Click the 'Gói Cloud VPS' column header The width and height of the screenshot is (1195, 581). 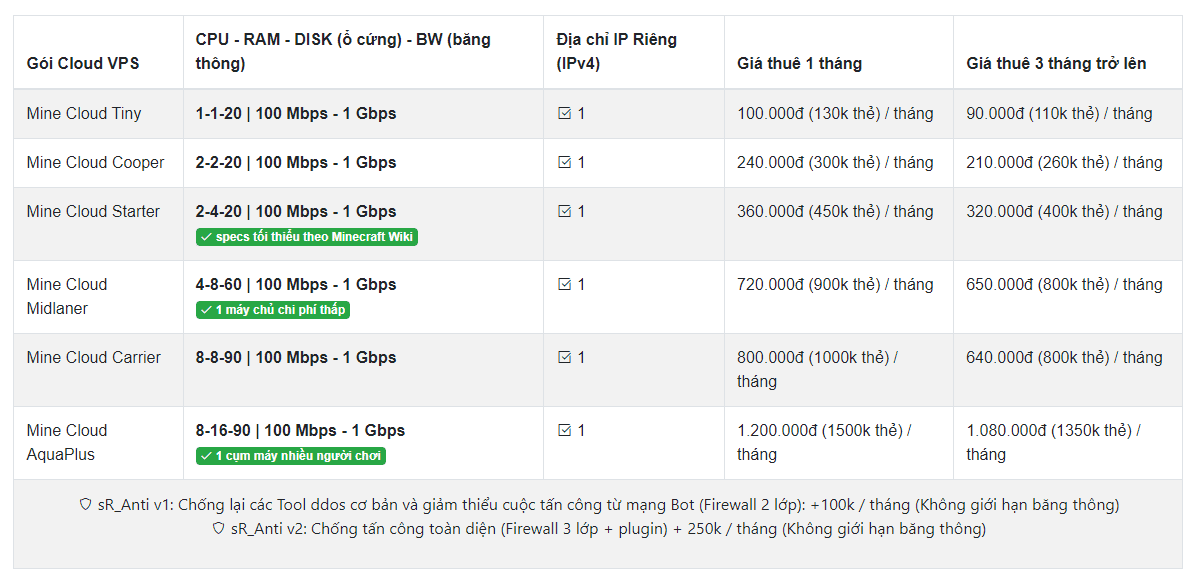[83, 64]
